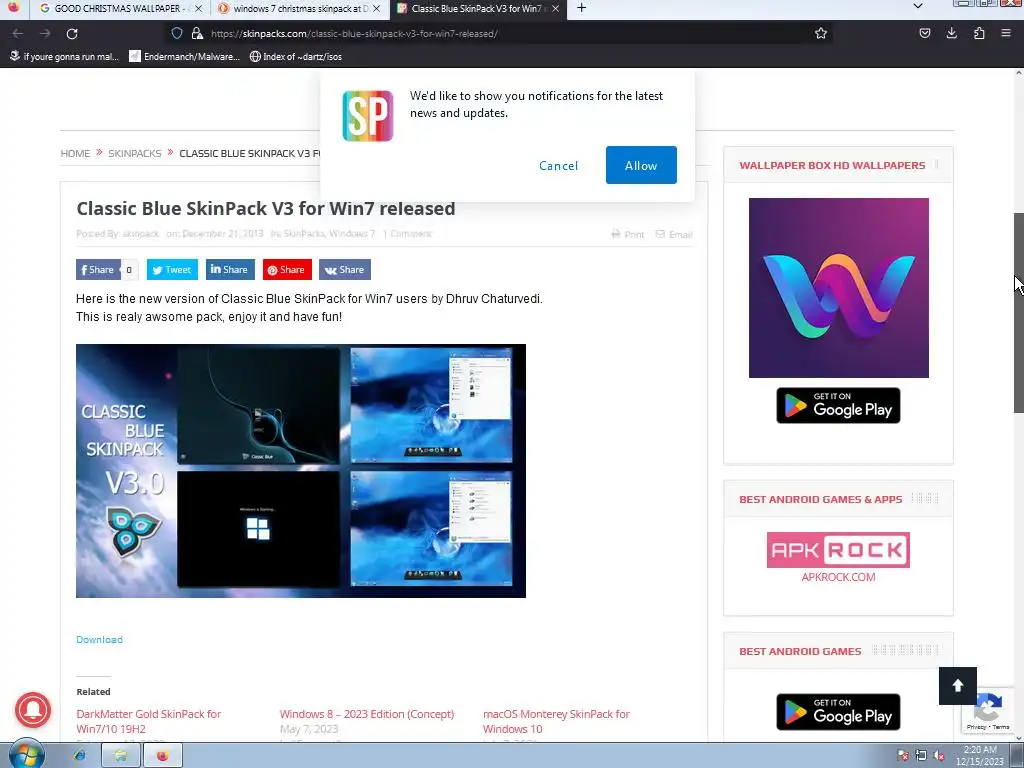The image size is (1024, 768).
Task: Open the Endermanch/Malware bookmark
Action: point(184,57)
